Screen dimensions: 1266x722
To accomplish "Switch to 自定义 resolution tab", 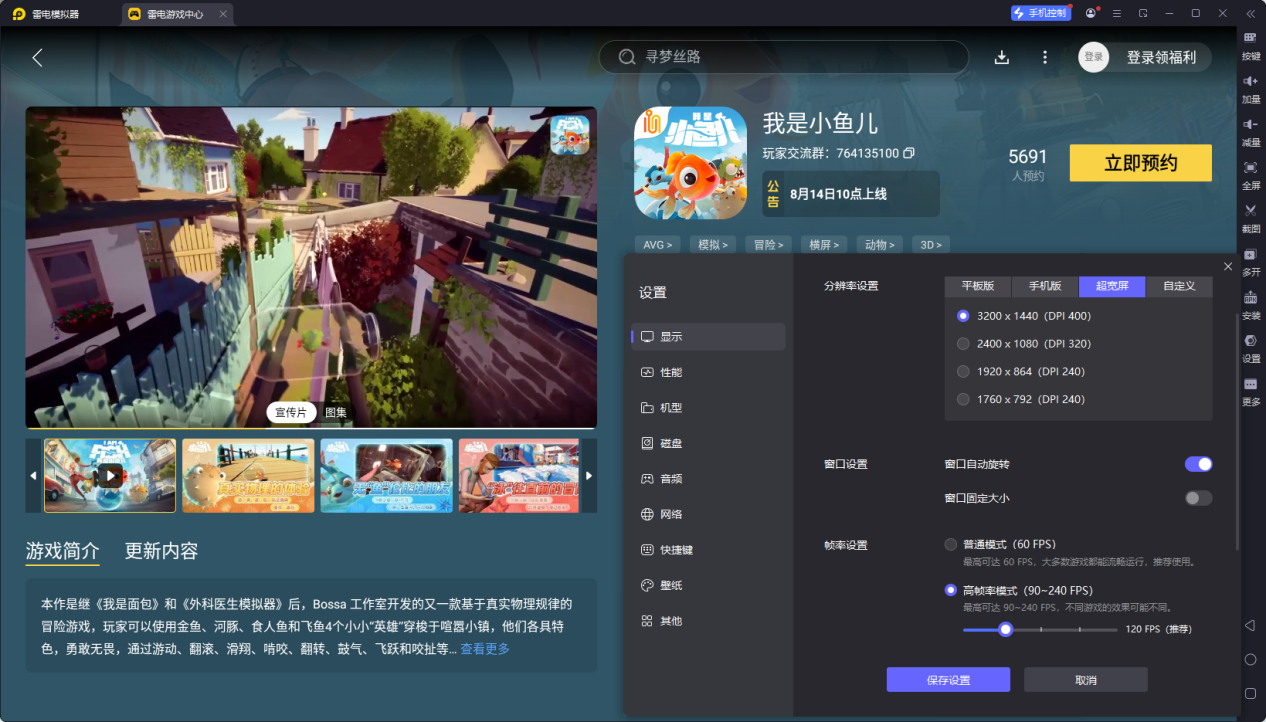I will 1179,286.
